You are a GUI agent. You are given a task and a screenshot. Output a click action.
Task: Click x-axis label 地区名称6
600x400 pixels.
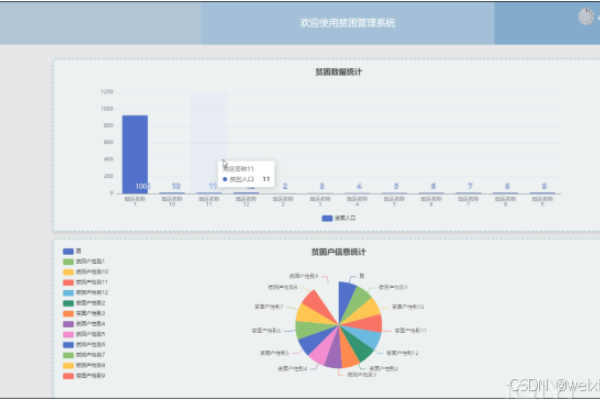tap(431, 201)
